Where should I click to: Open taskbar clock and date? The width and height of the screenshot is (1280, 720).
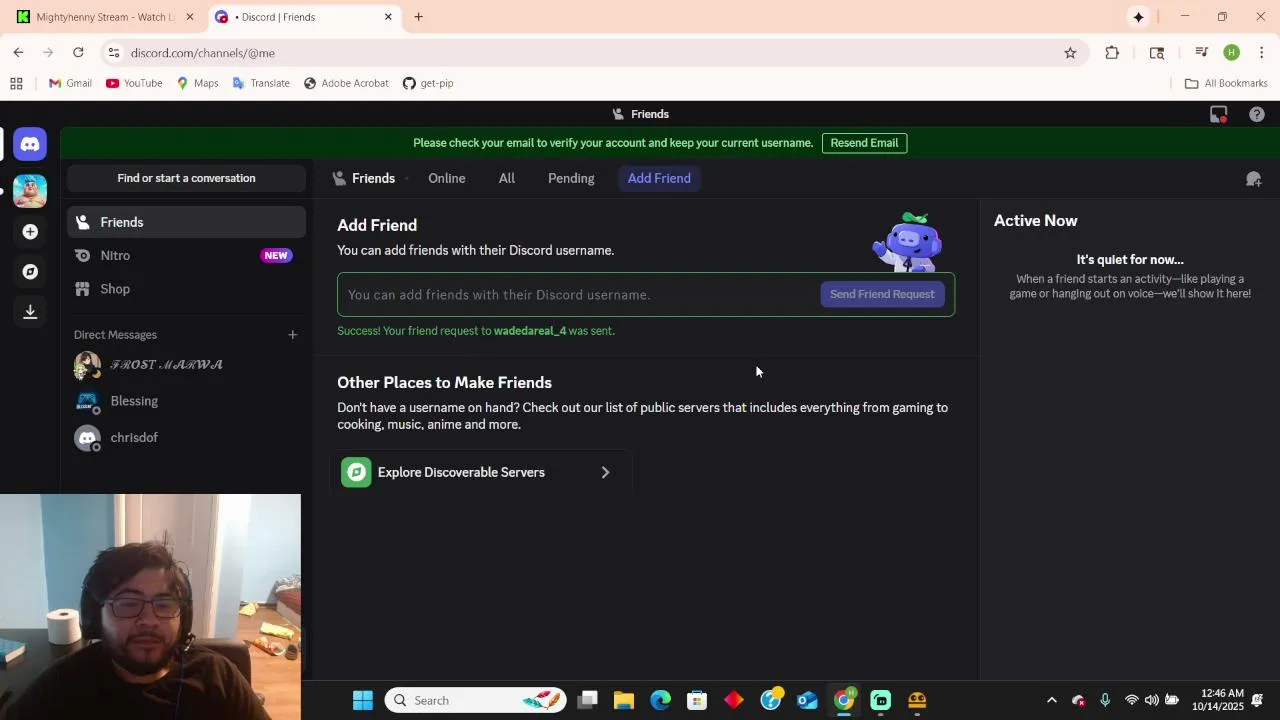pyautogui.click(x=1216, y=701)
